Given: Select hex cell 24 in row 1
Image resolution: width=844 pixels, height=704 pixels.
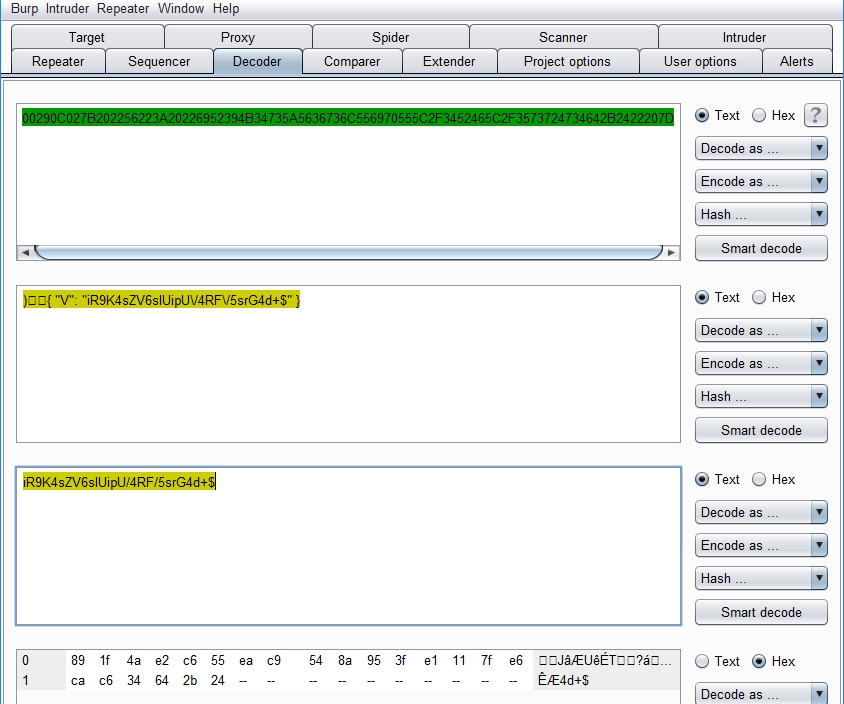Looking at the screenshot, I should point(217,680).
